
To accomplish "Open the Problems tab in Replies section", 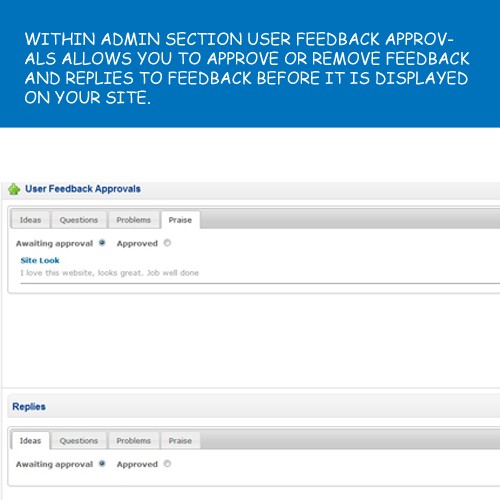I will (x=134, y=441).
